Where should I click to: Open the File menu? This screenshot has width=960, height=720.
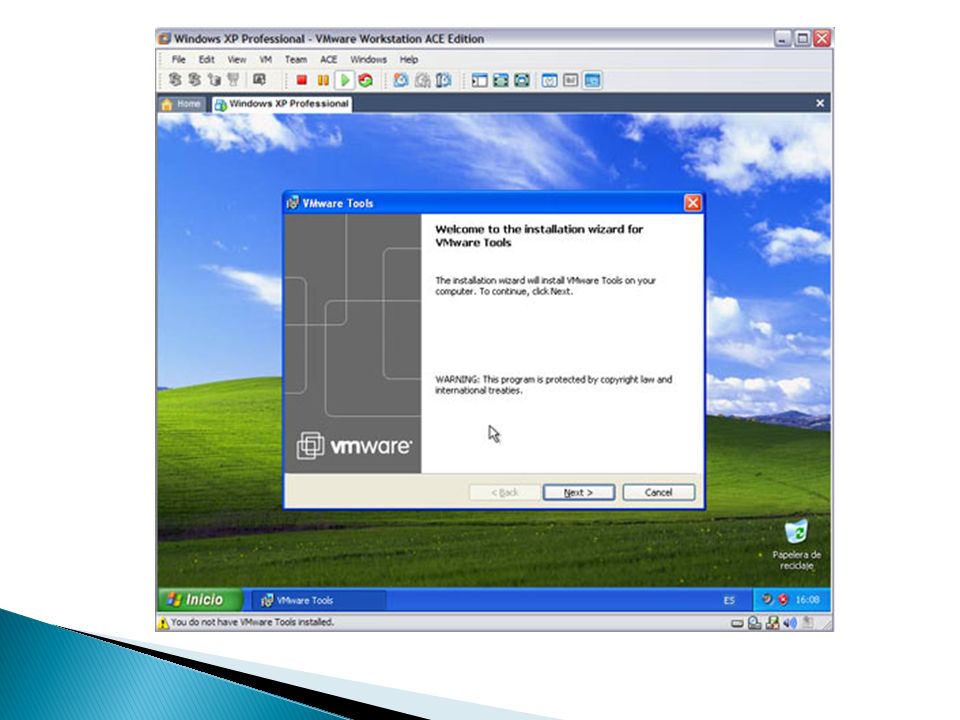click(178, 59)
